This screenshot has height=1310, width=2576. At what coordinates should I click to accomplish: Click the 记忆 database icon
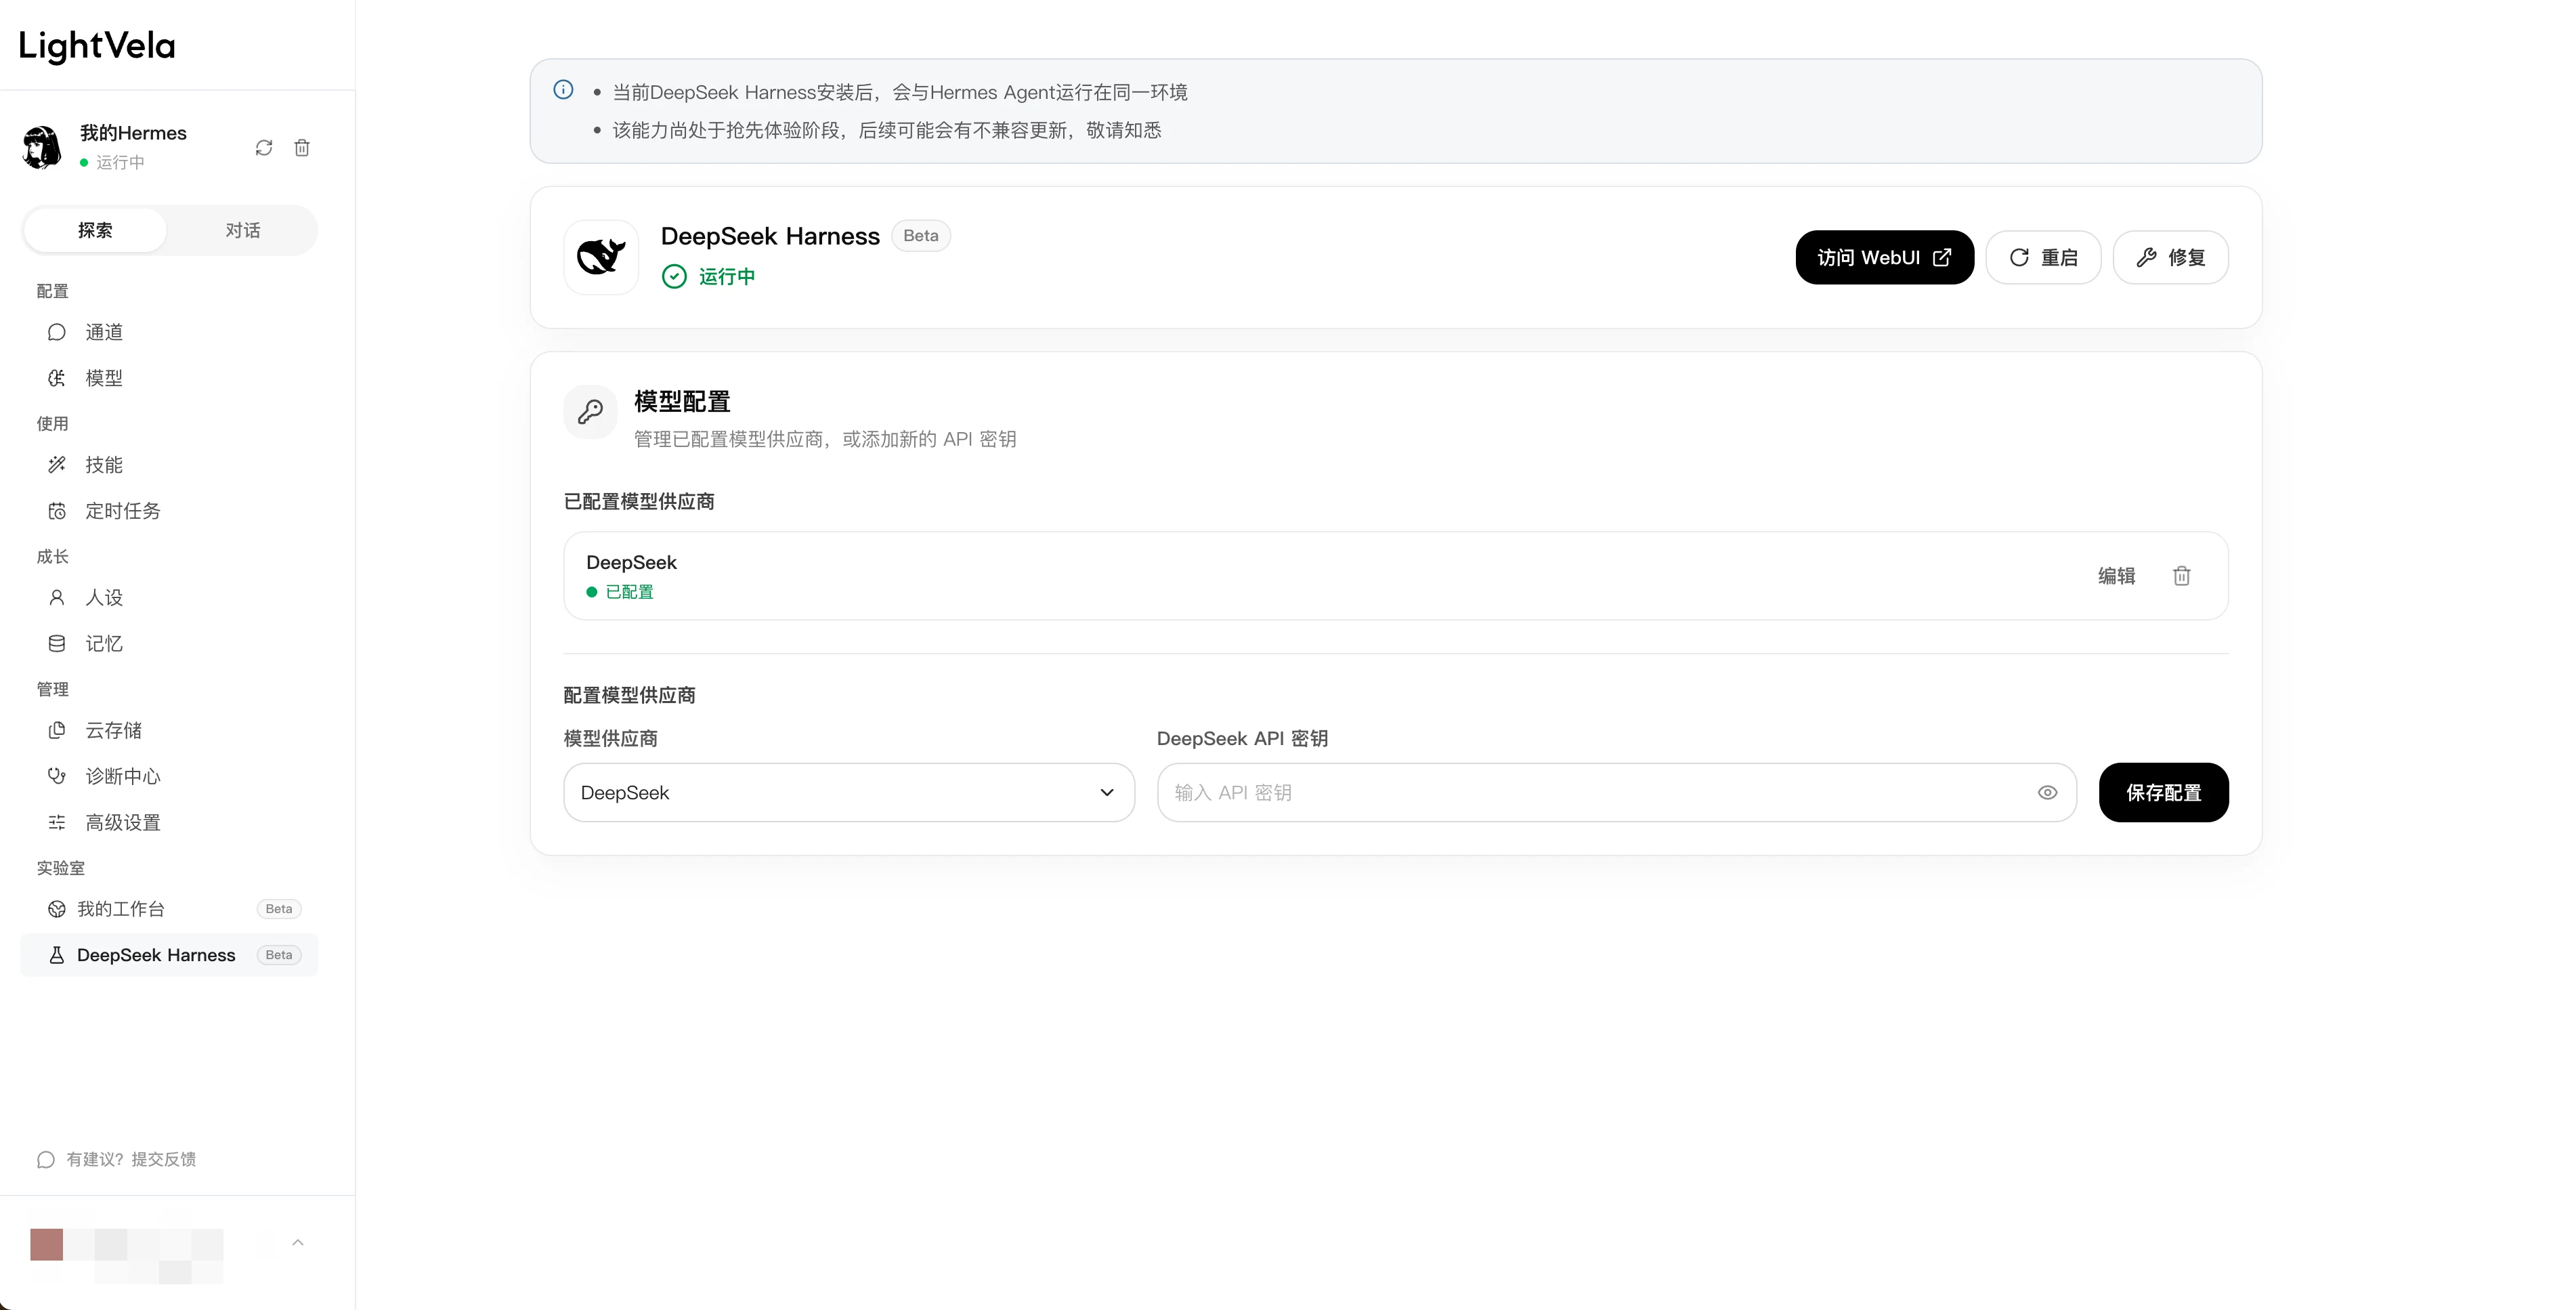pyautogui.click(x=57, y=644)
